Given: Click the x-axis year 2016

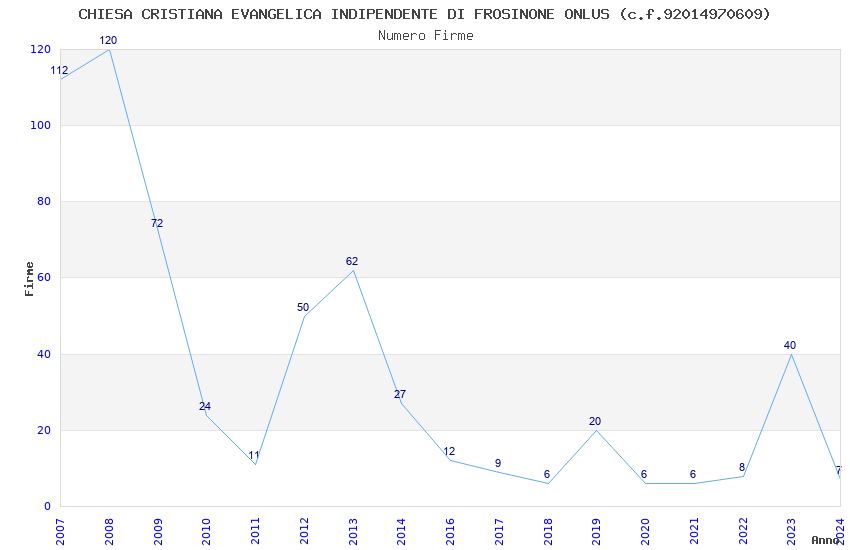Looking at the screenshot, I should click(x=450, y=532).
